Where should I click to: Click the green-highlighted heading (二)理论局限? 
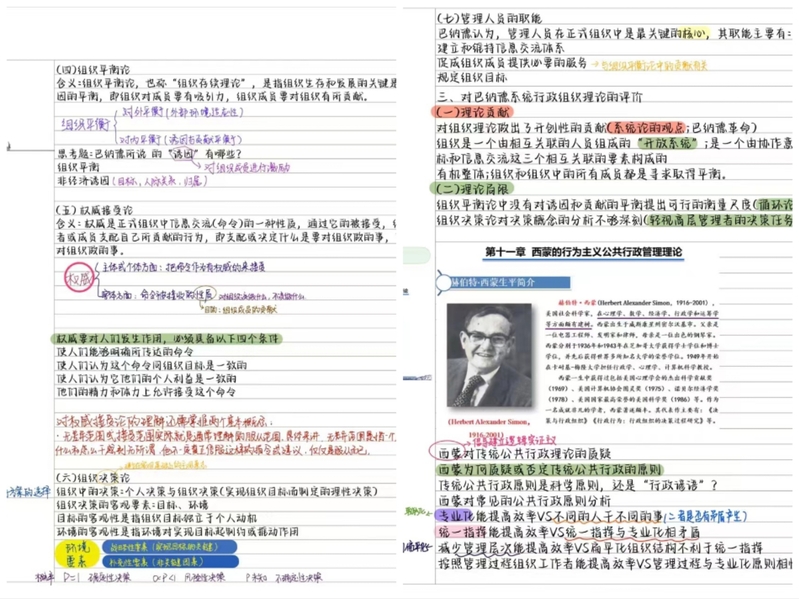coord(472,189)
